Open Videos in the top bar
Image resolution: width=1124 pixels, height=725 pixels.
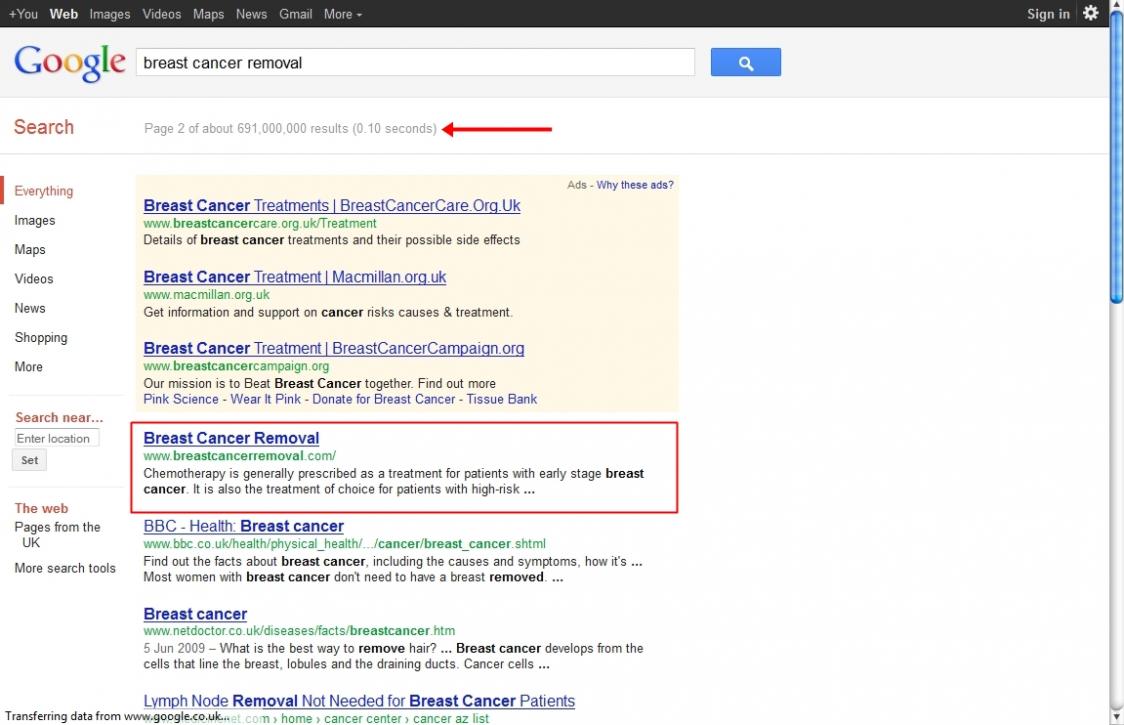(x=161, y=14)
